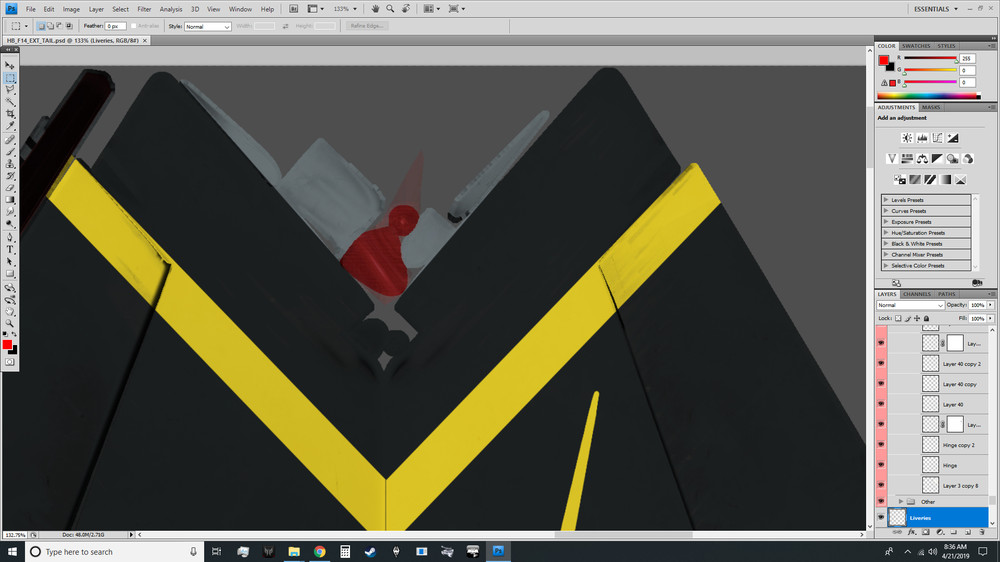
Task: Switch to the Masks panel tab
Action: click(x=930, y=107)
